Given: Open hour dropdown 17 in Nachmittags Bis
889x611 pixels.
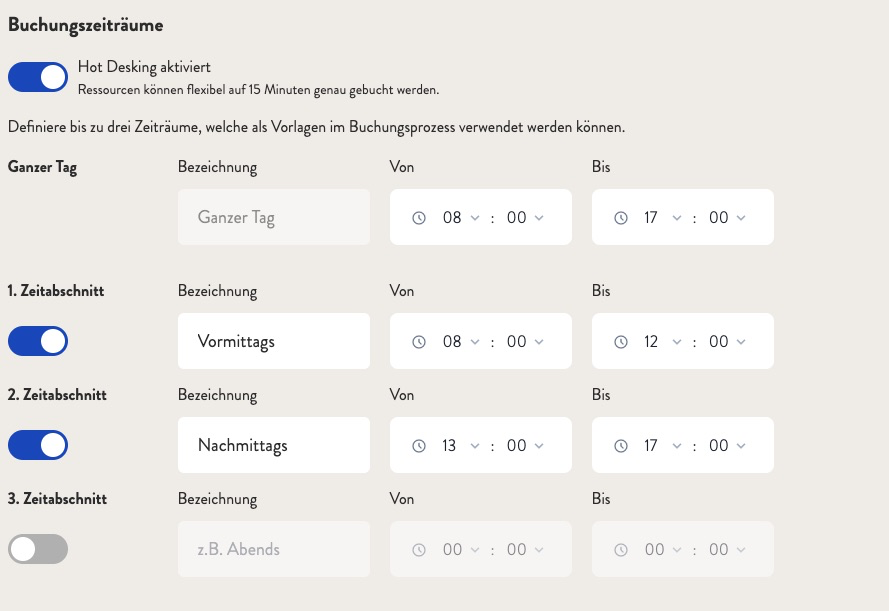Looking at the screenshot, I should pos(663,445).
